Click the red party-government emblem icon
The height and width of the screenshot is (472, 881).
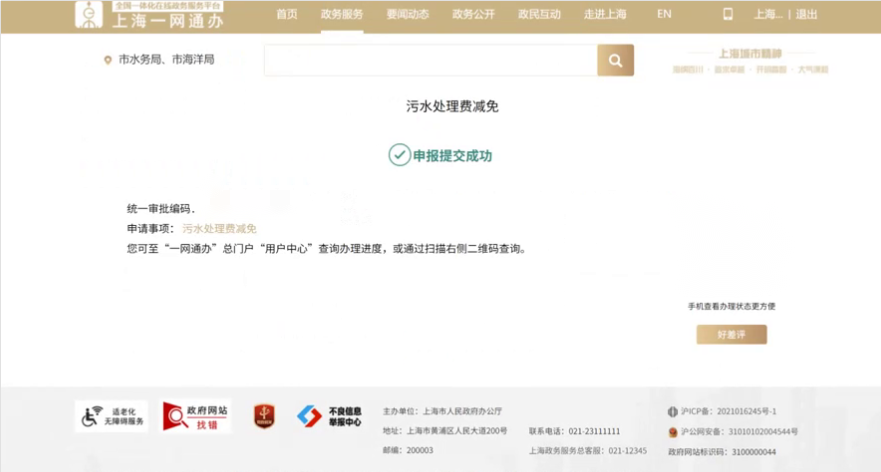coord(263,416)
